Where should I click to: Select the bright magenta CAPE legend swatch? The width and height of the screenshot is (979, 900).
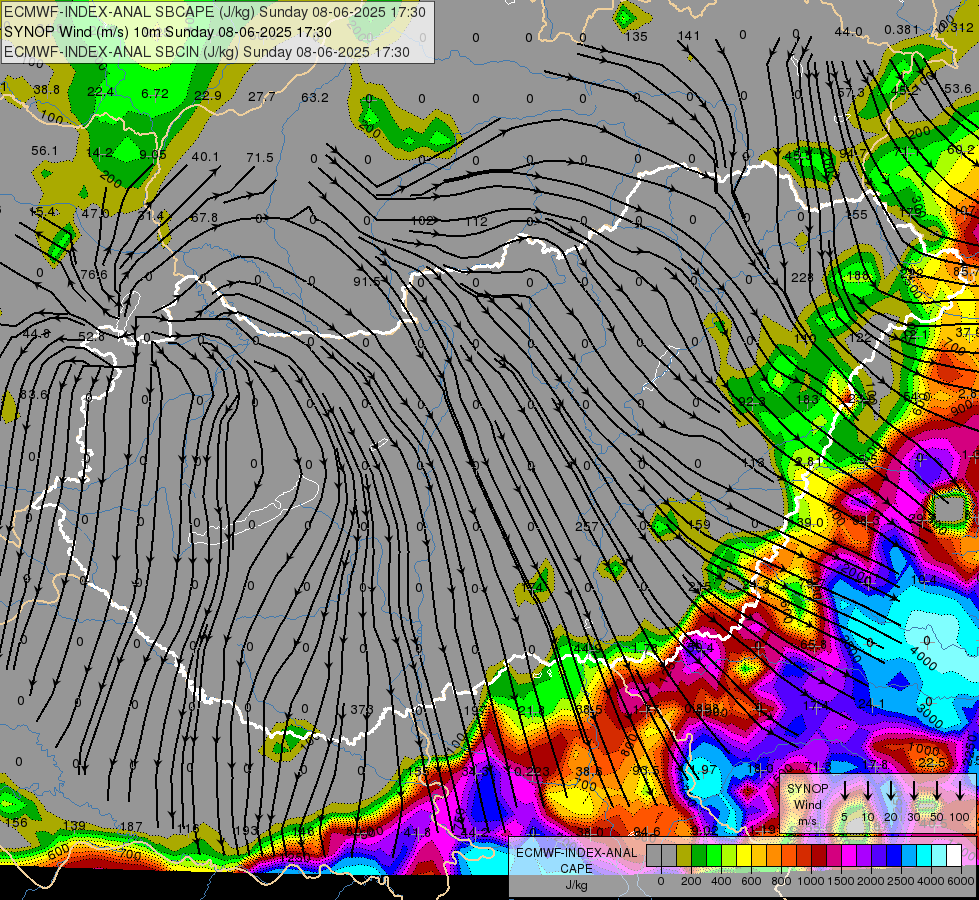tap(849, 856)
